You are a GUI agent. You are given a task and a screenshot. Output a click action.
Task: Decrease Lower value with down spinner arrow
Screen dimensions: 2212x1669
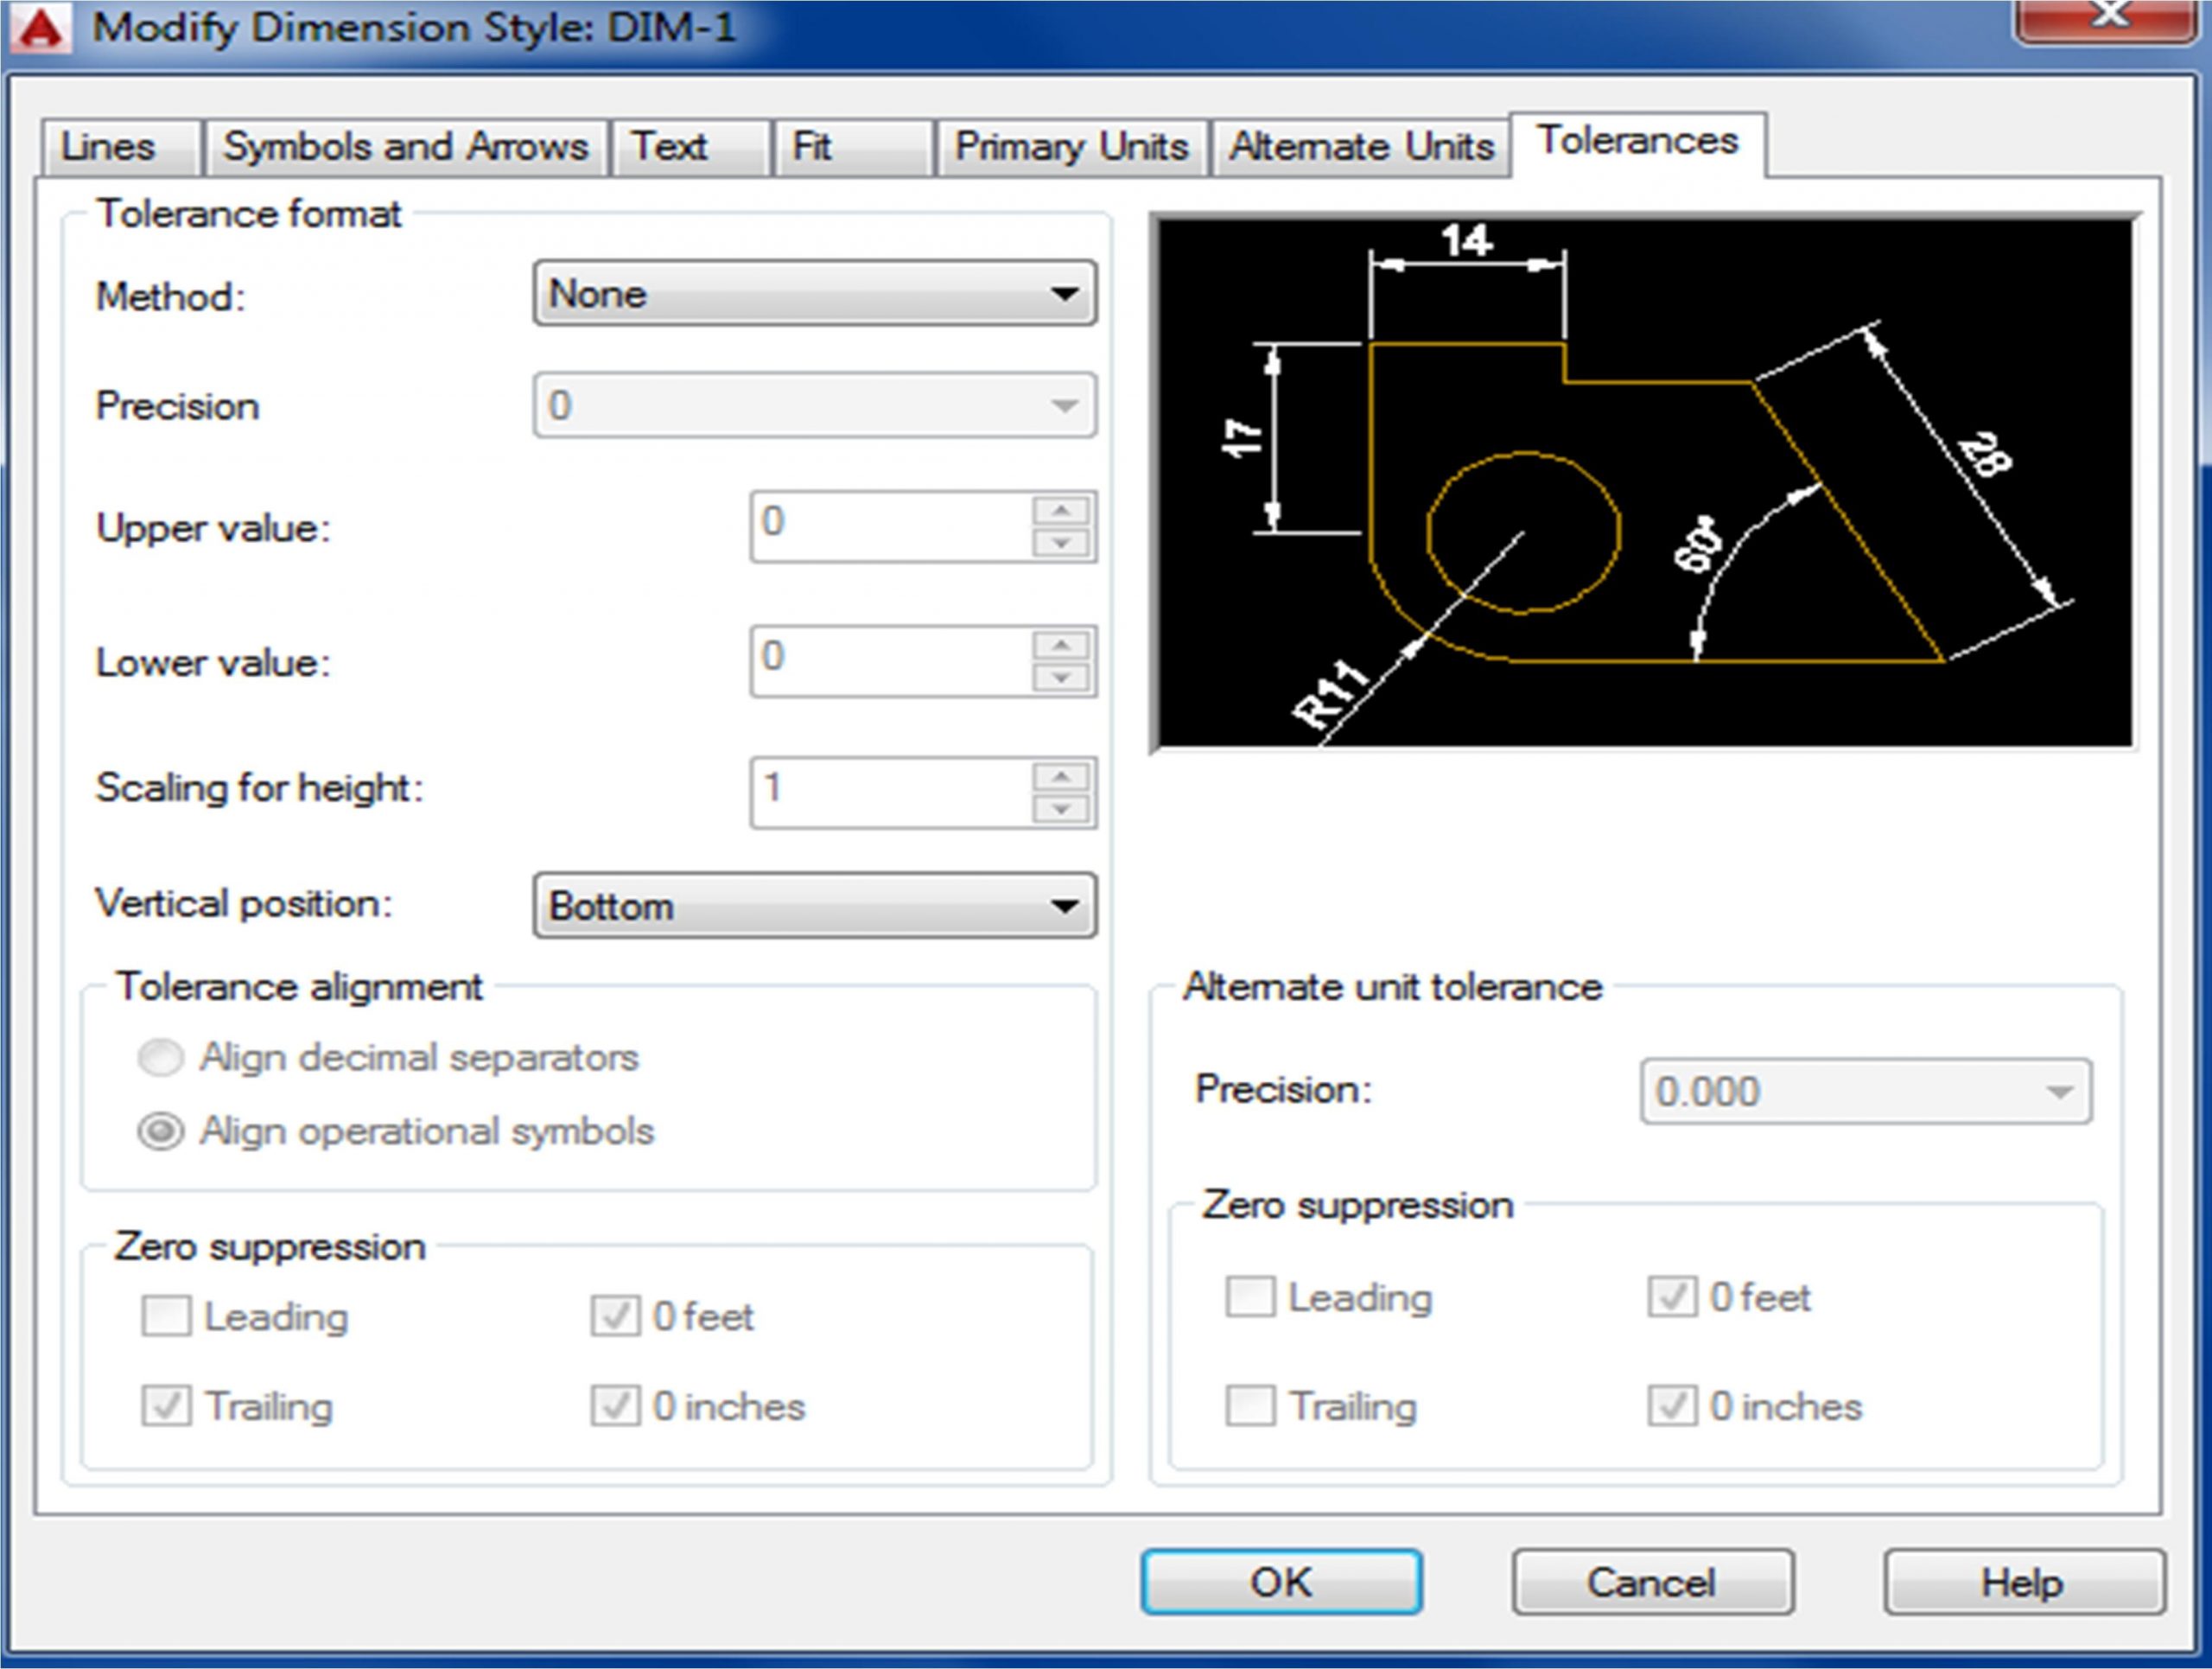pos(1061,678)
